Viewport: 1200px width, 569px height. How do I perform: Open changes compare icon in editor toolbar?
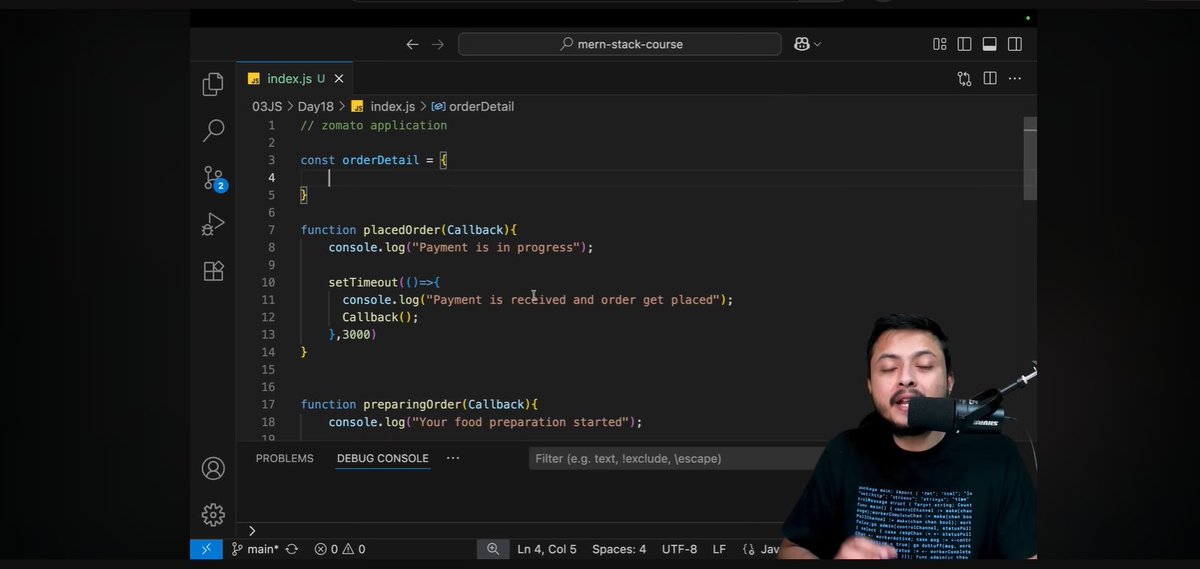(x=964, y=78)
